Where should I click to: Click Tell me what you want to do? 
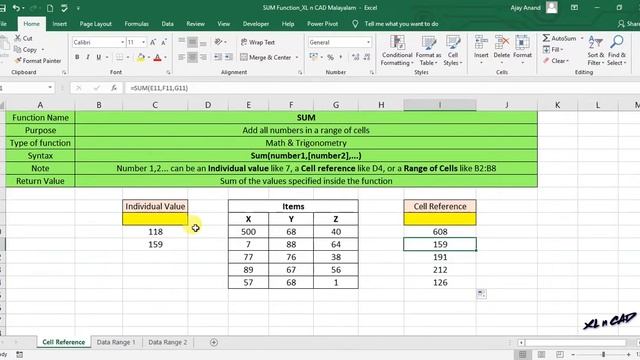(x=401, y=24)
